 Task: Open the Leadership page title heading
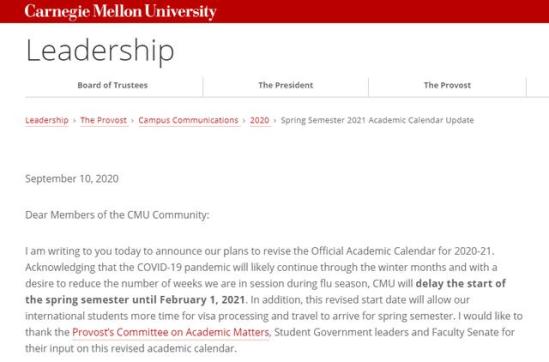click(100, 51)
